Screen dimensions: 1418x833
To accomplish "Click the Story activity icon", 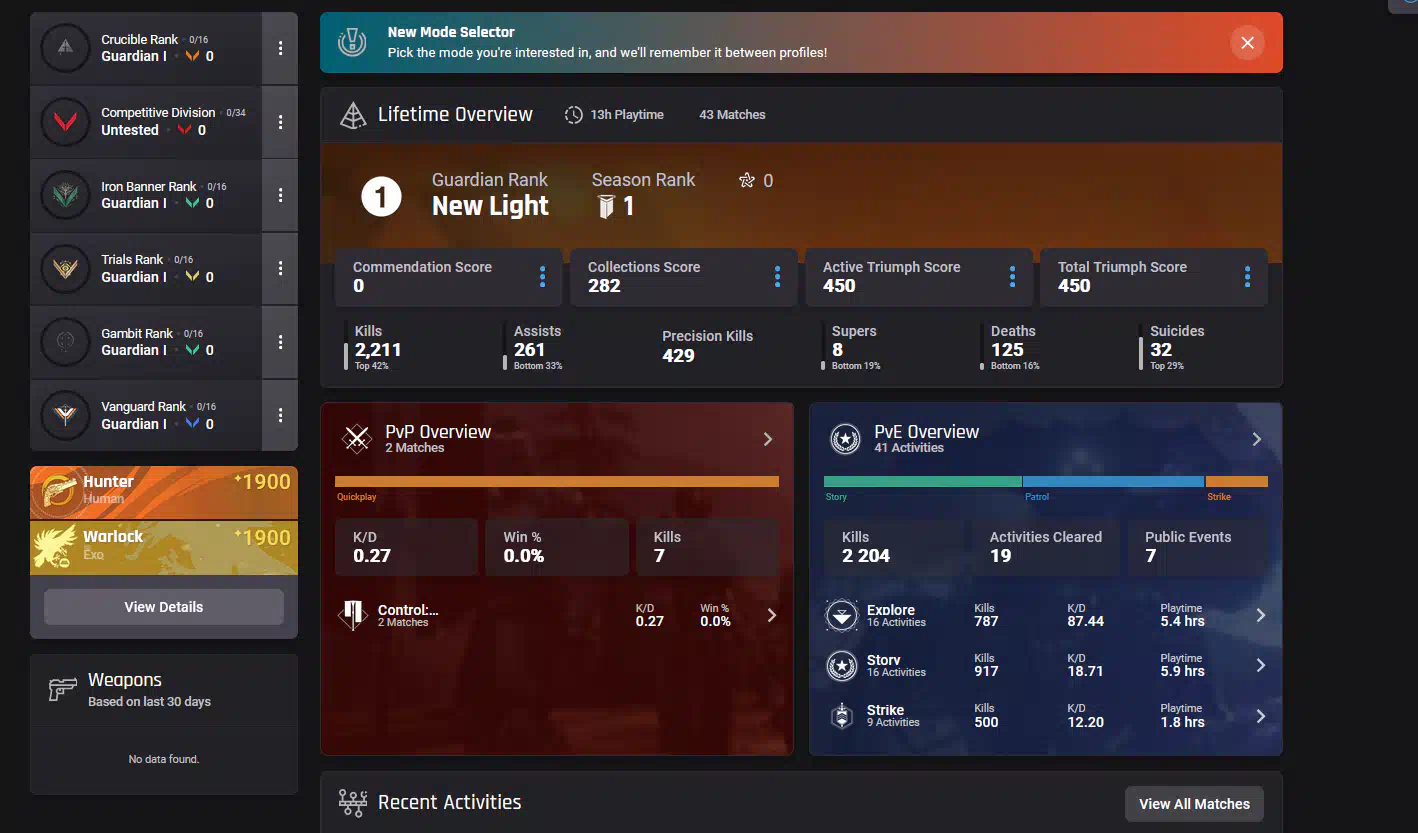I will tap(842, 666).
